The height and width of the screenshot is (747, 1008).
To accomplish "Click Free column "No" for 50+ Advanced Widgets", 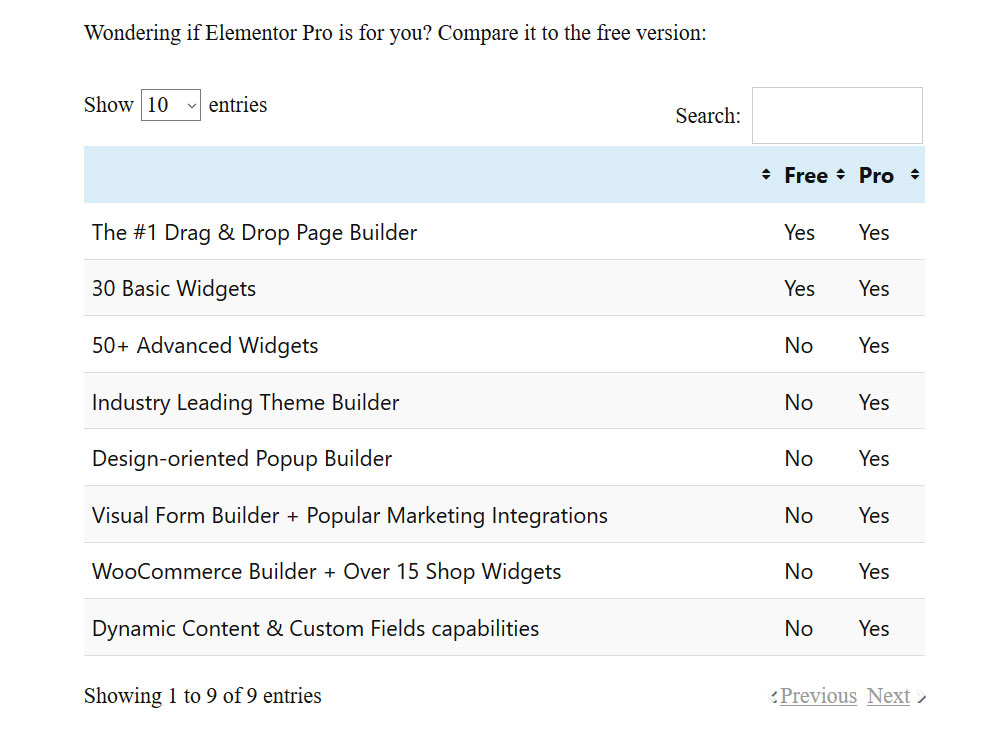I will click(799, 346).
